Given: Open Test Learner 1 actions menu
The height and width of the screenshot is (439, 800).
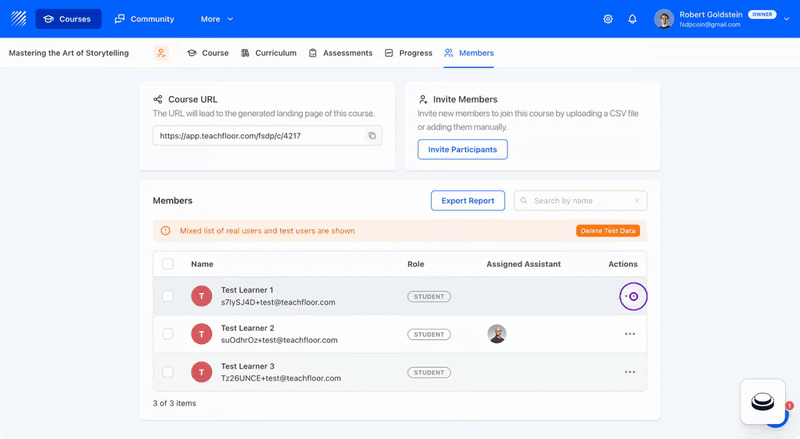Looking at the screenshot, I should (x=633, y=296).
